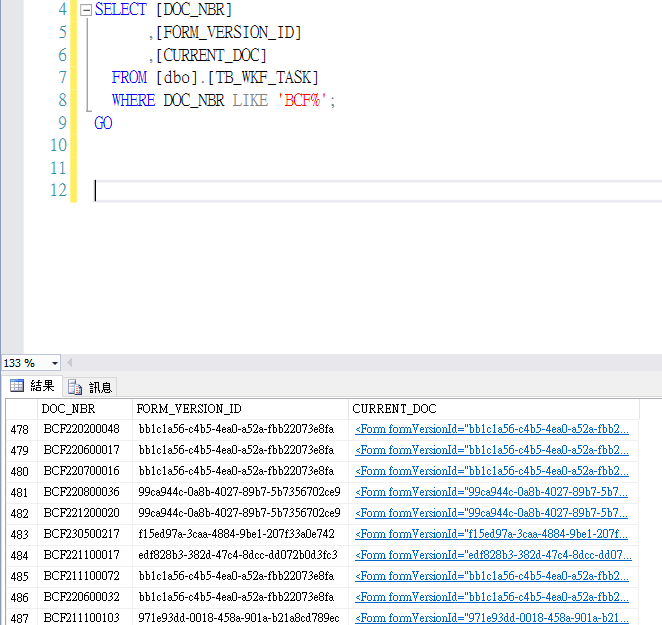Select FORM_VERSION_ID cell 971e93dd-0018-458a-901a-b21a8cd789ec
The height and width of the screenshot is (625, 662).
[x=240, y=617]
